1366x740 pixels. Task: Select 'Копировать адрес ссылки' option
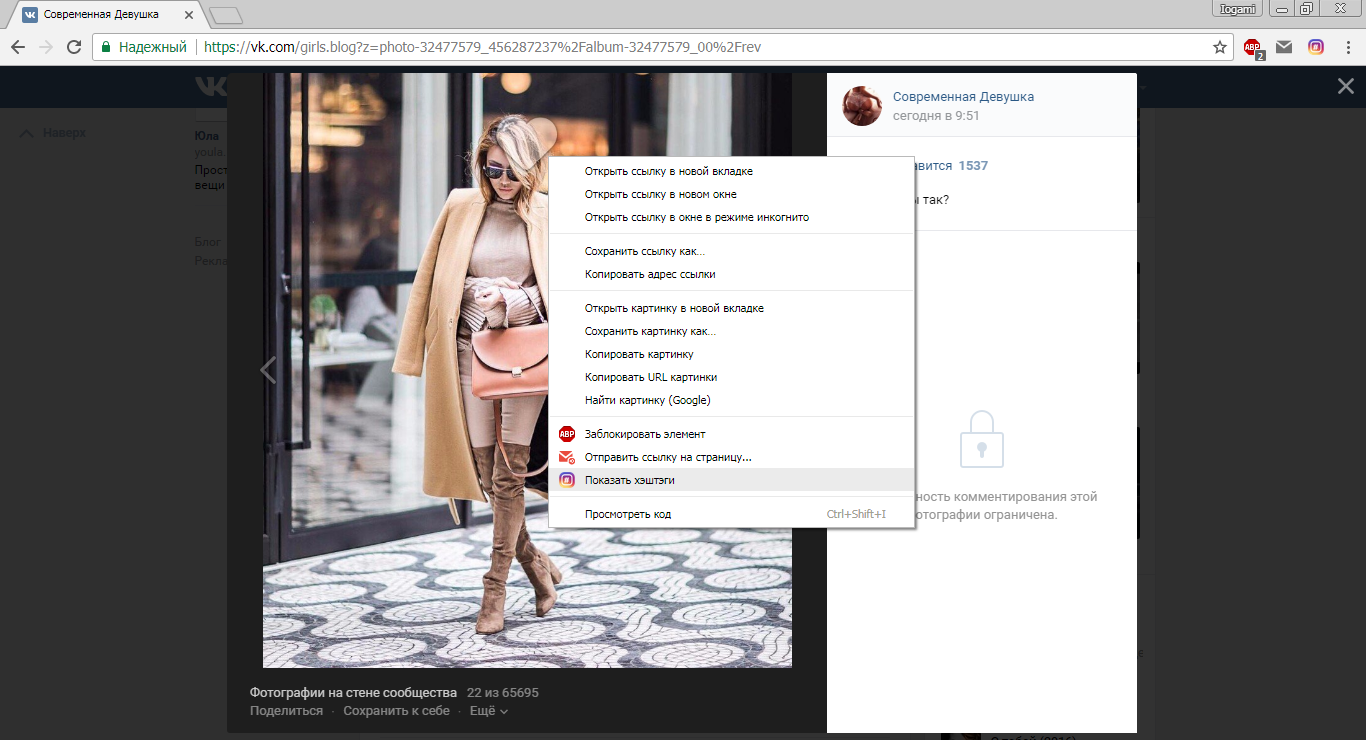click(650, 274)
